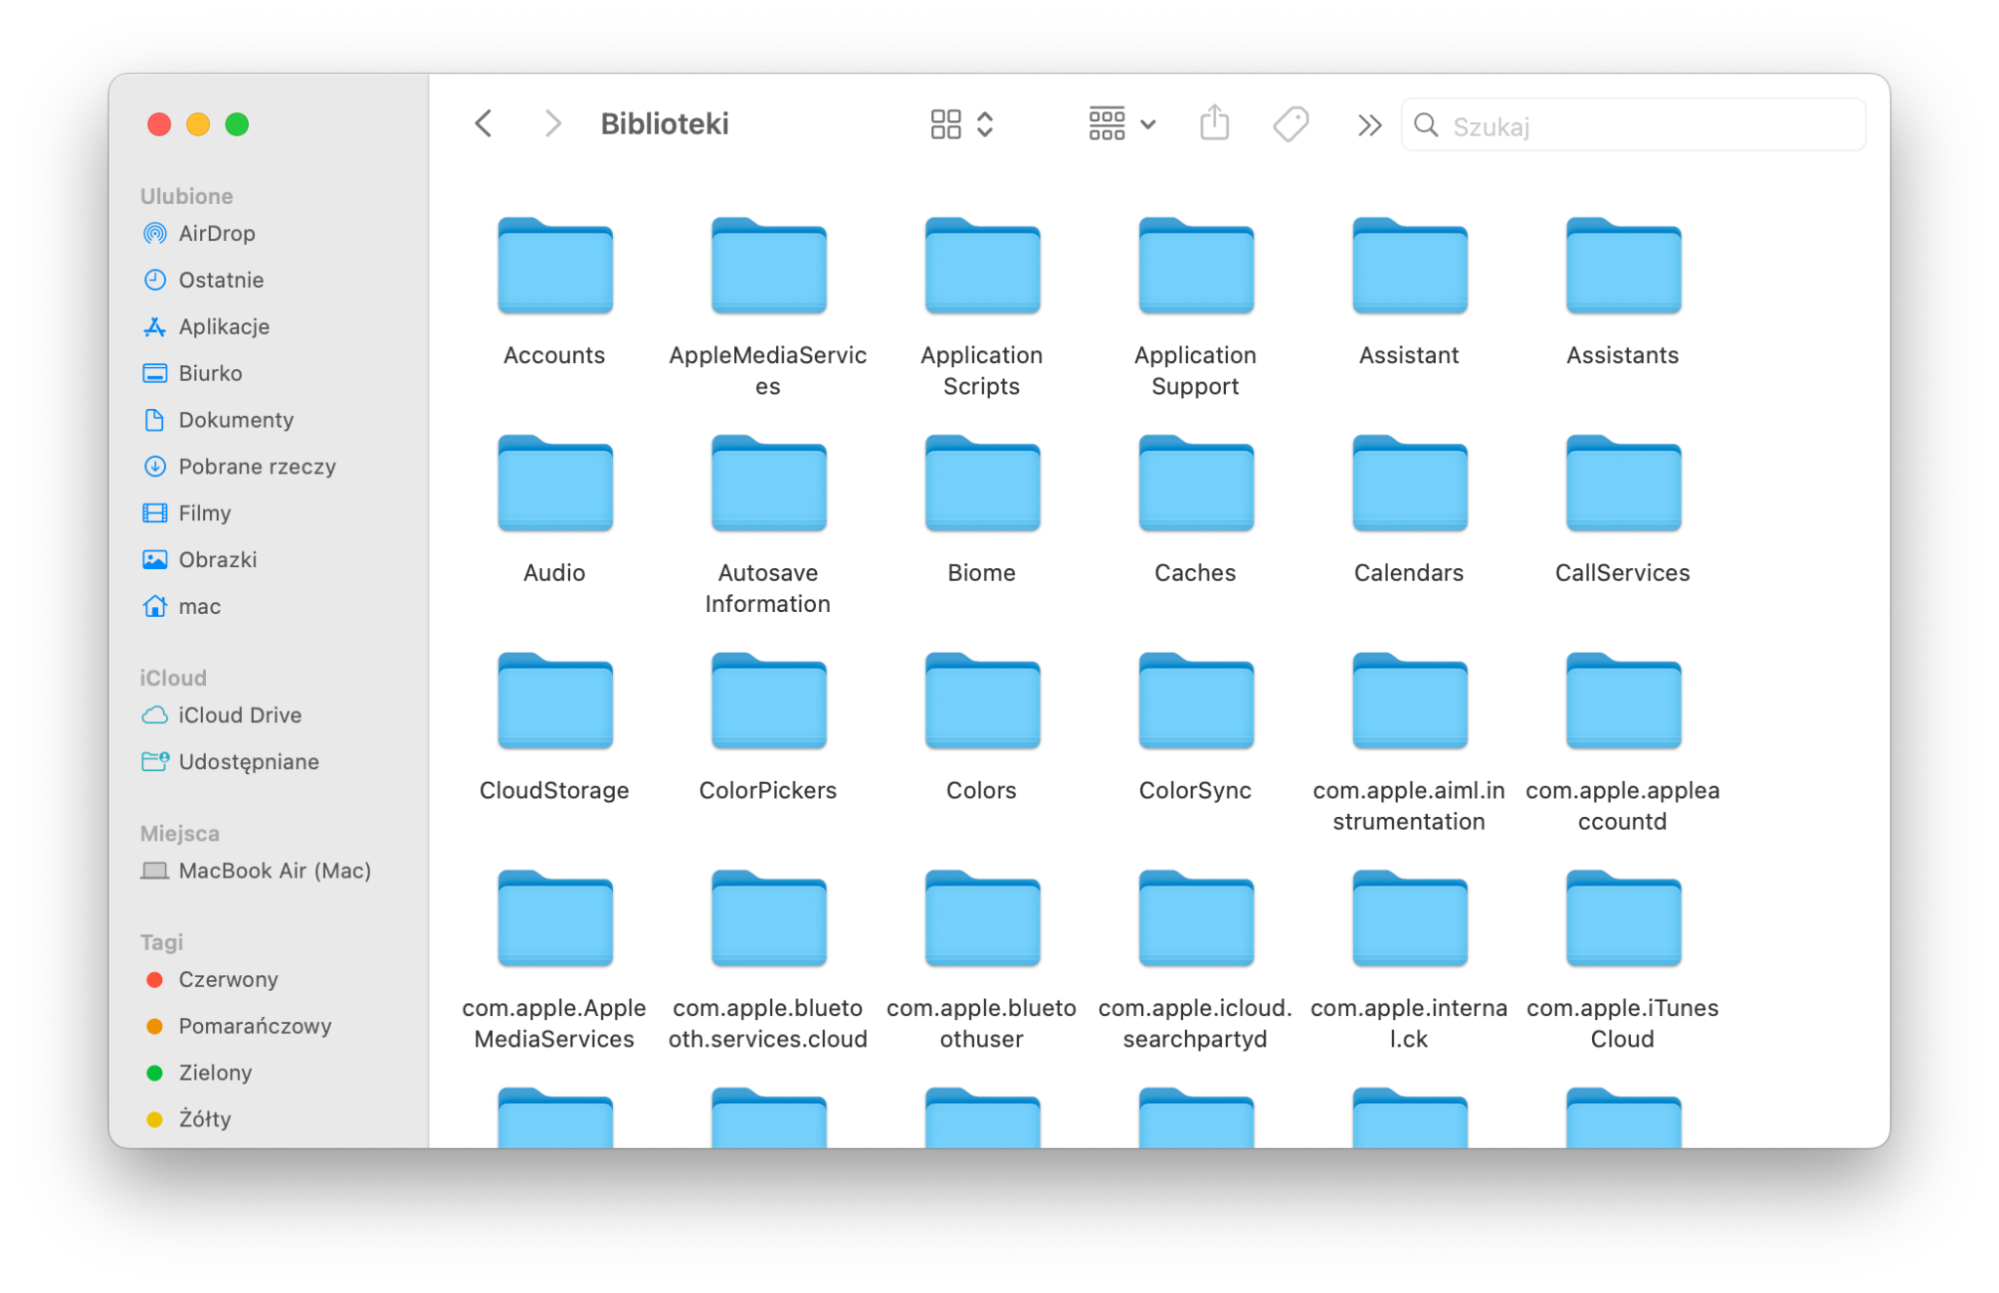Select MacBook Air (Mac) location
The height and width of the screenshot is (1293, 1999).
[258, 871]
